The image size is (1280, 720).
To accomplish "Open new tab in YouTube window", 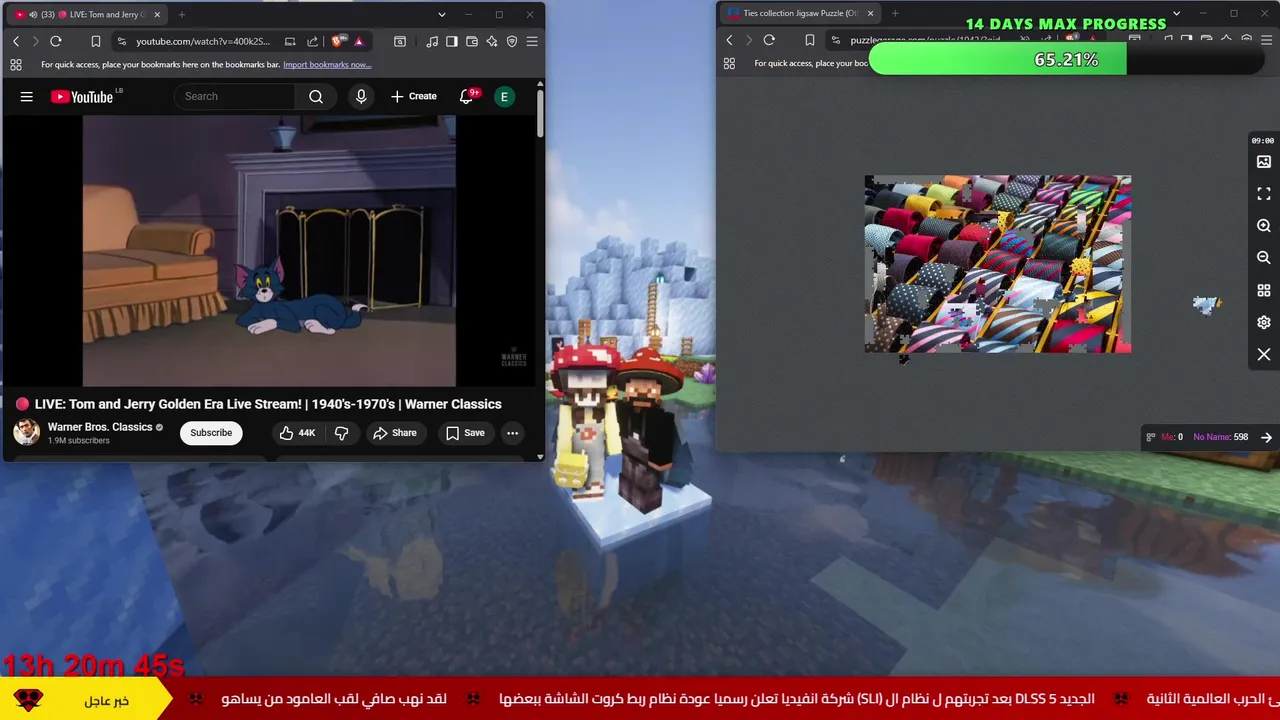I will pyautogui.click(x=182, y=15).
